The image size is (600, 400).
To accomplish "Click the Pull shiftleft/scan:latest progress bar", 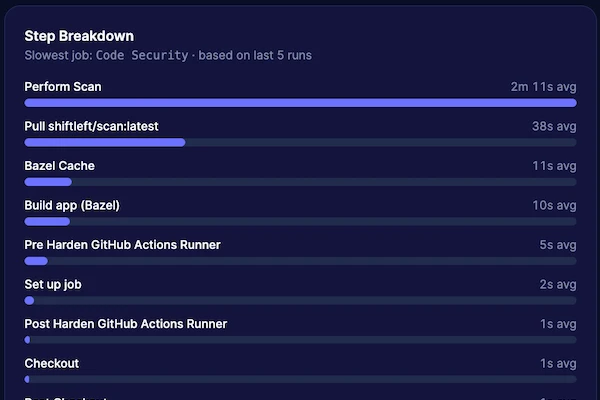I will coord(300,142).
